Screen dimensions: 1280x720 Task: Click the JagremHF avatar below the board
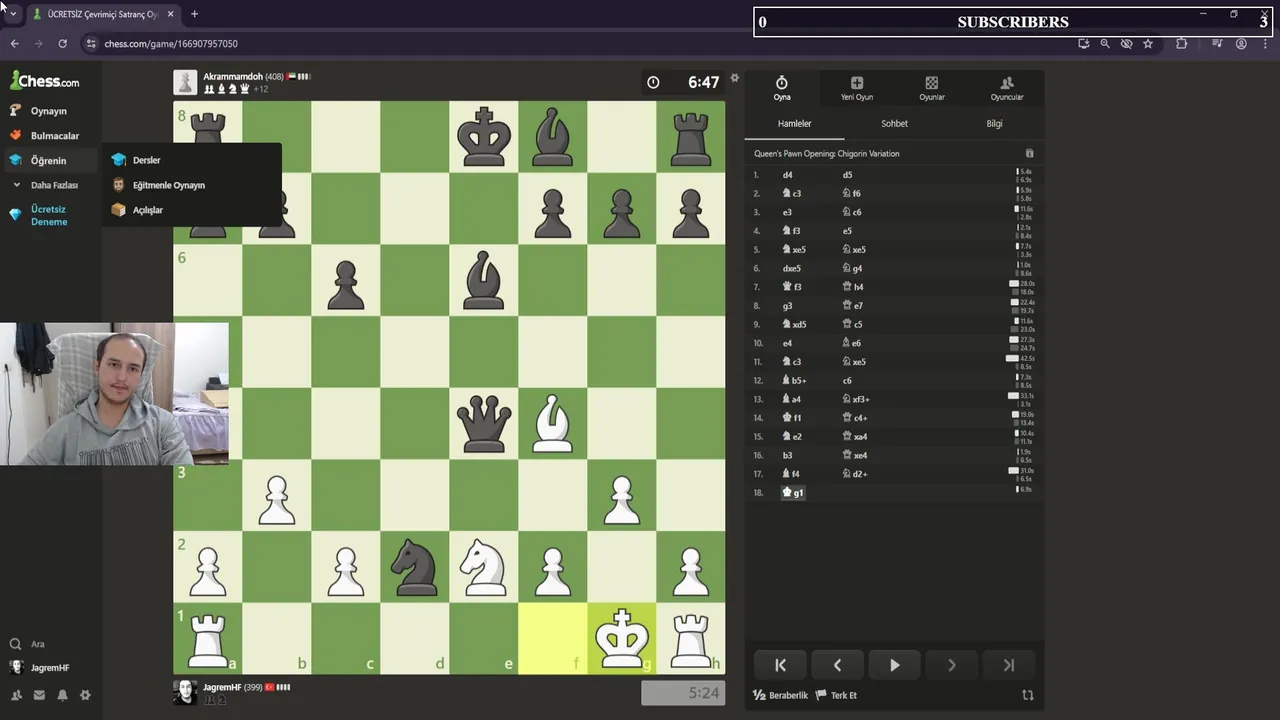pos(185,692)
